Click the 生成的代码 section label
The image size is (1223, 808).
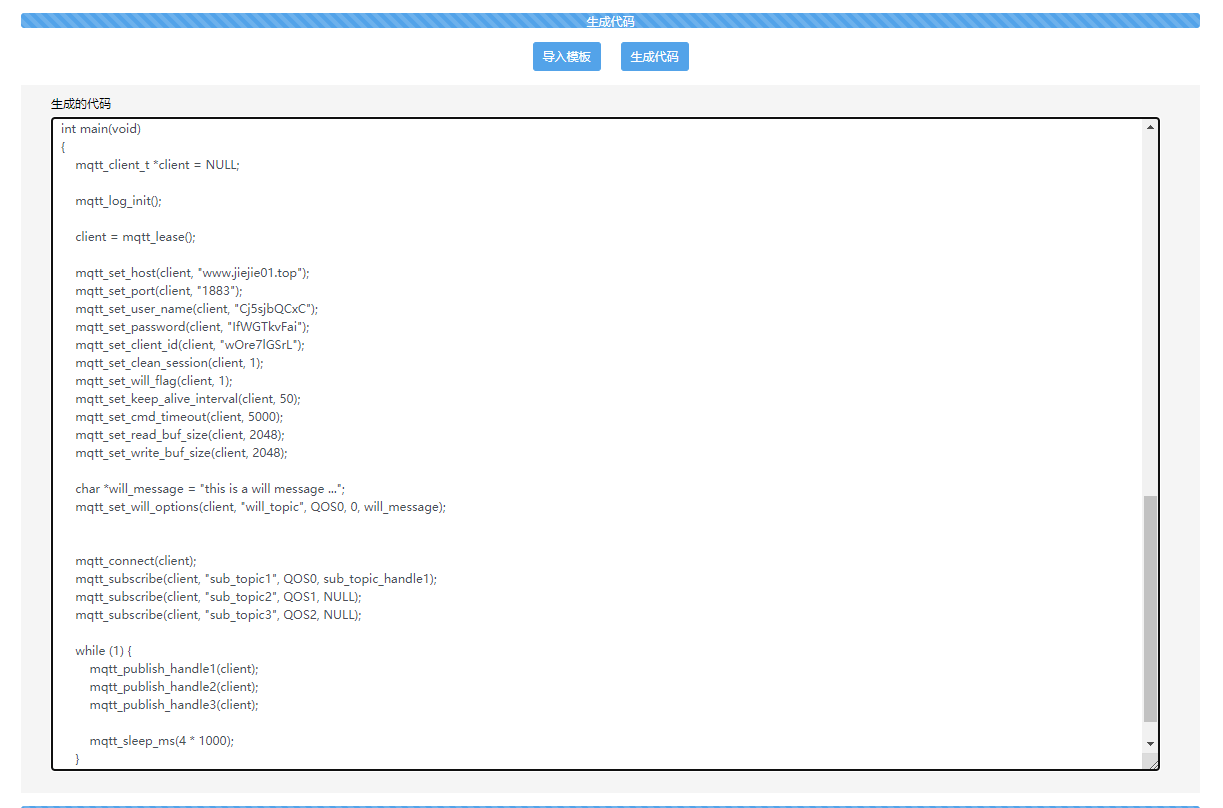pyautogui.click(x=76, y=102)
